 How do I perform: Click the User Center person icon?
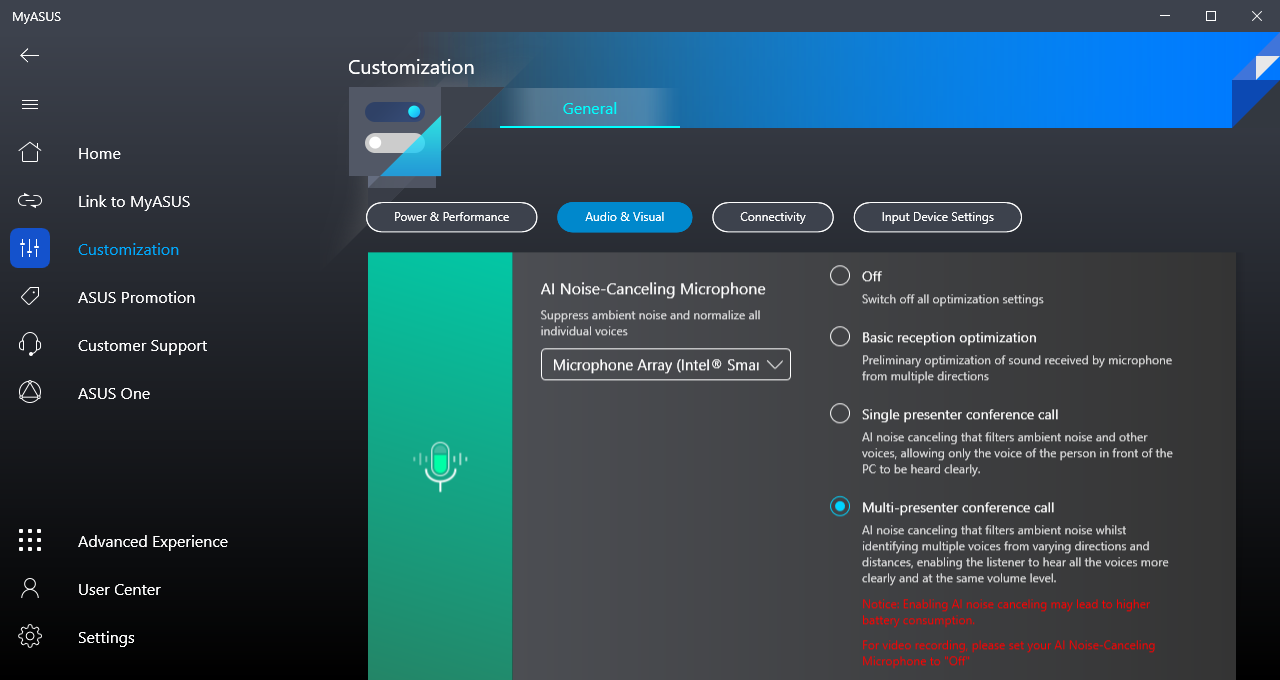click(30, 588)
